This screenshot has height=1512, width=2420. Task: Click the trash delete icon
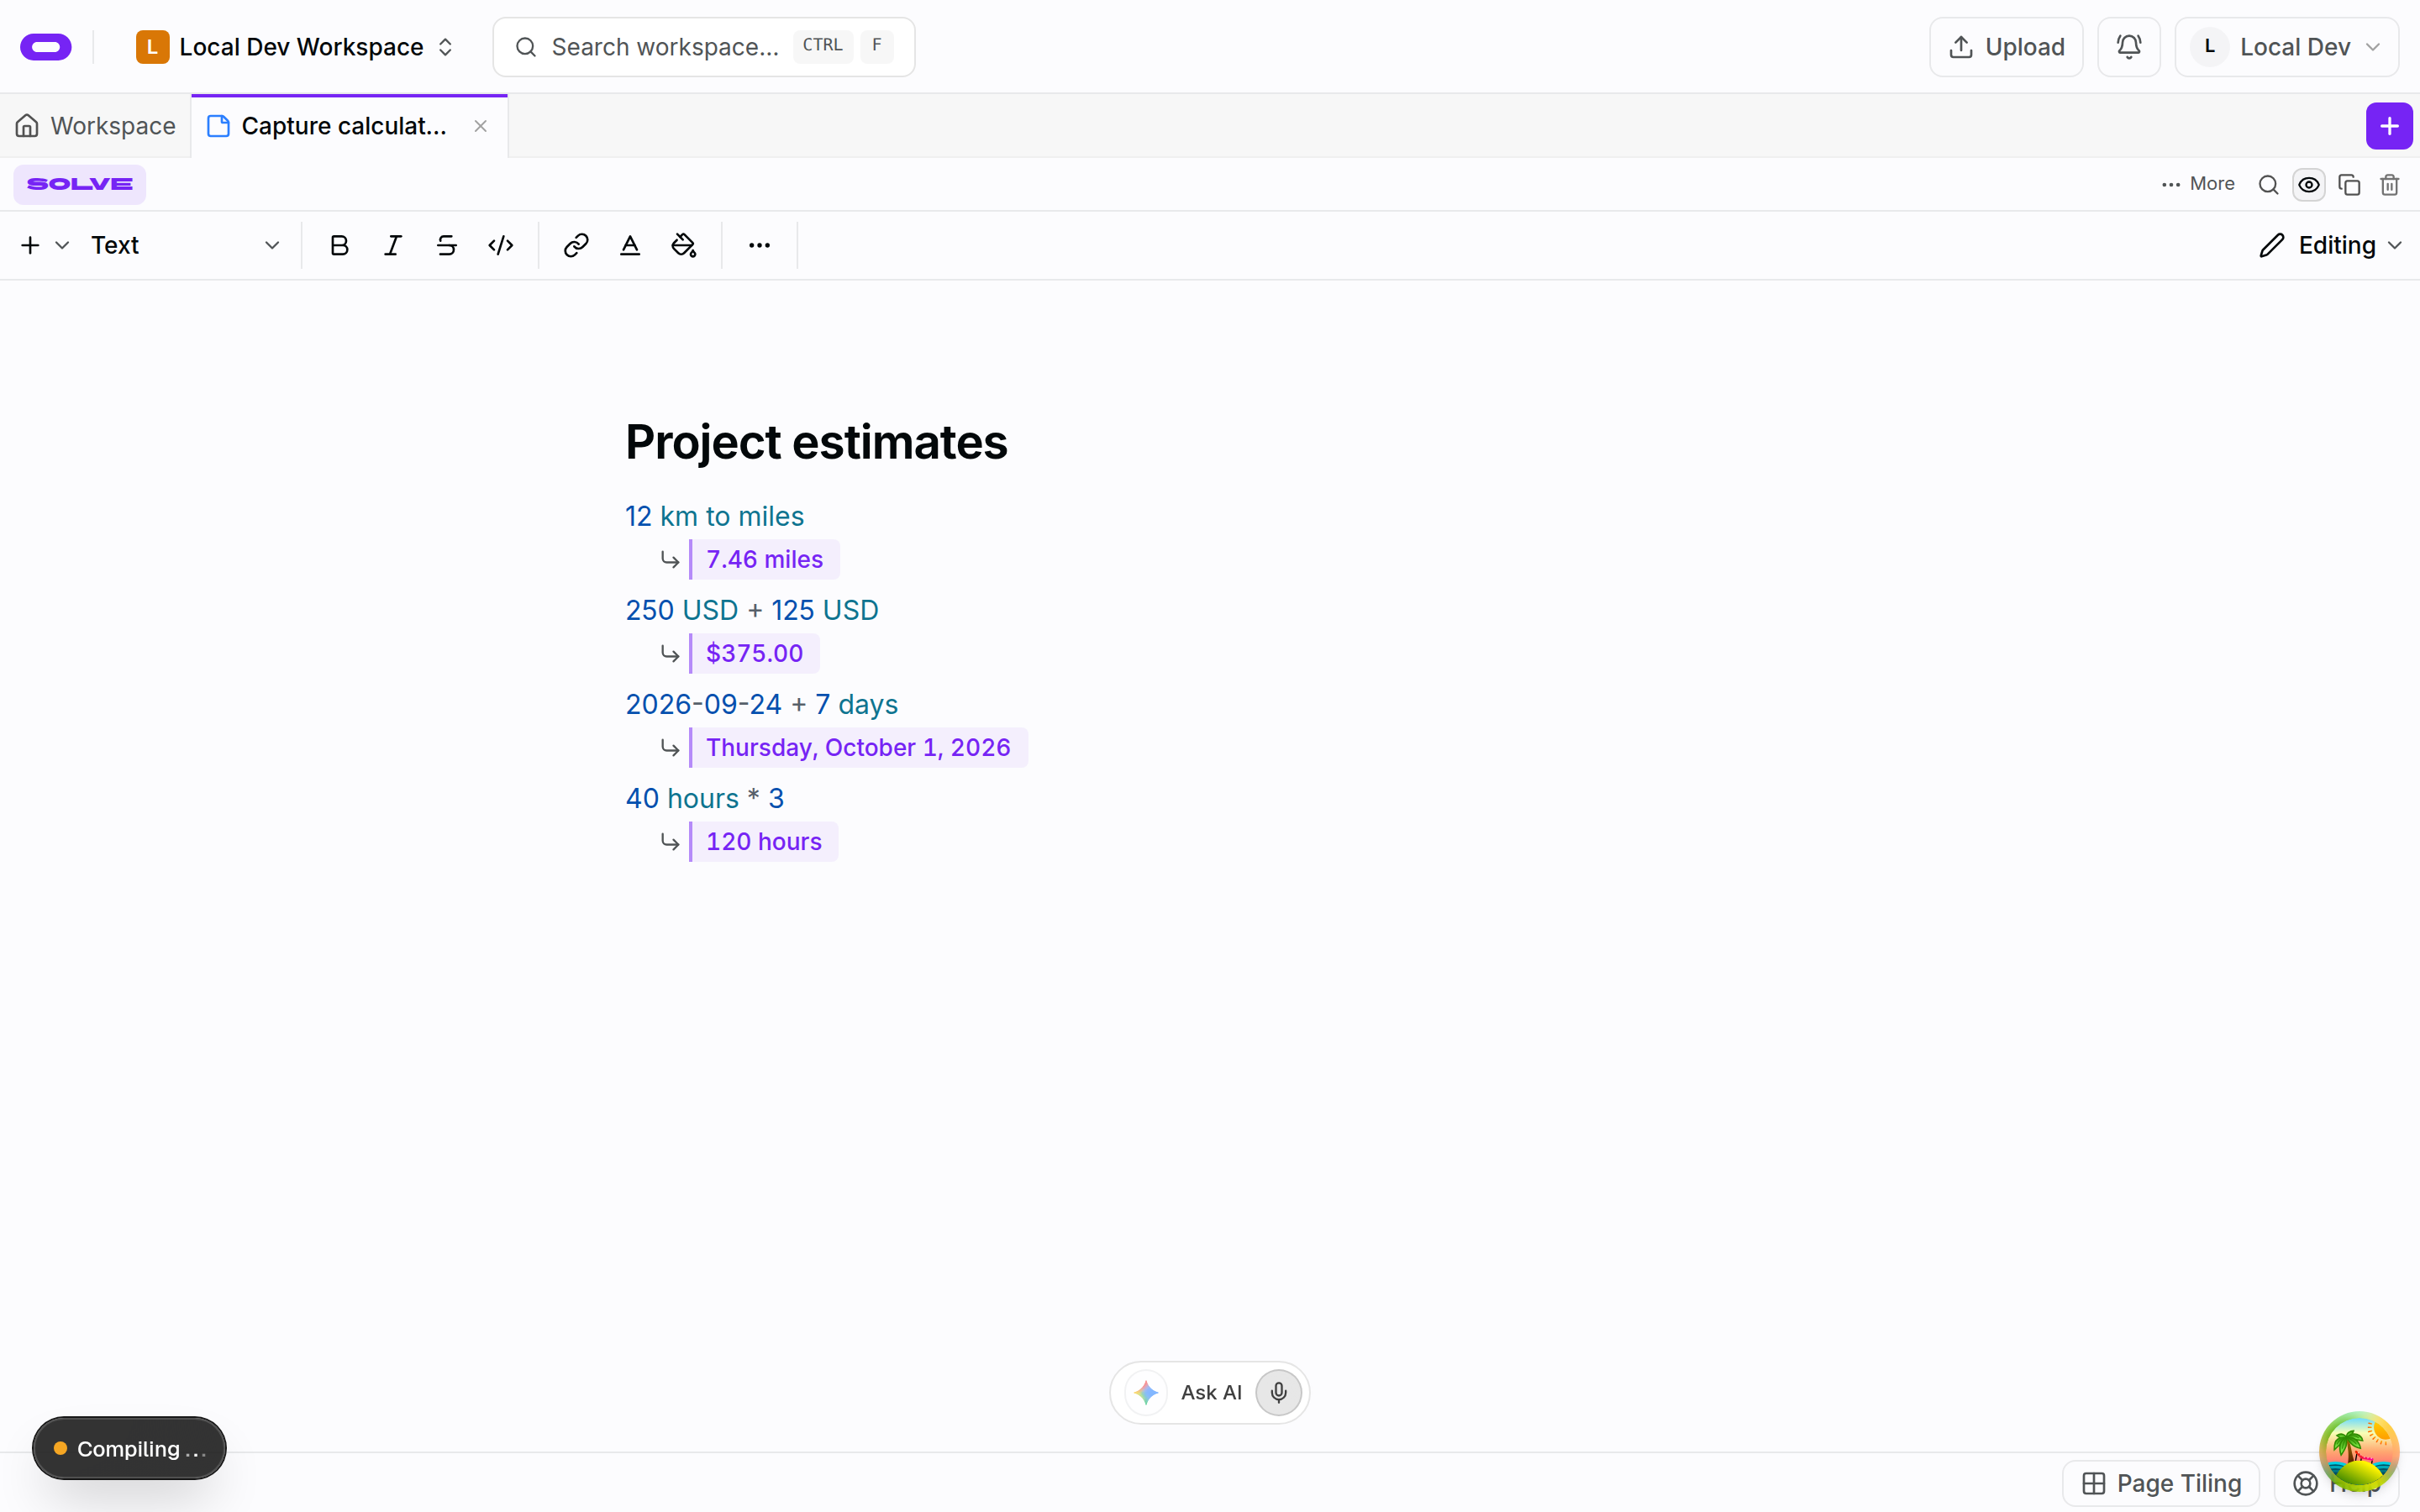coord(2390,185)
